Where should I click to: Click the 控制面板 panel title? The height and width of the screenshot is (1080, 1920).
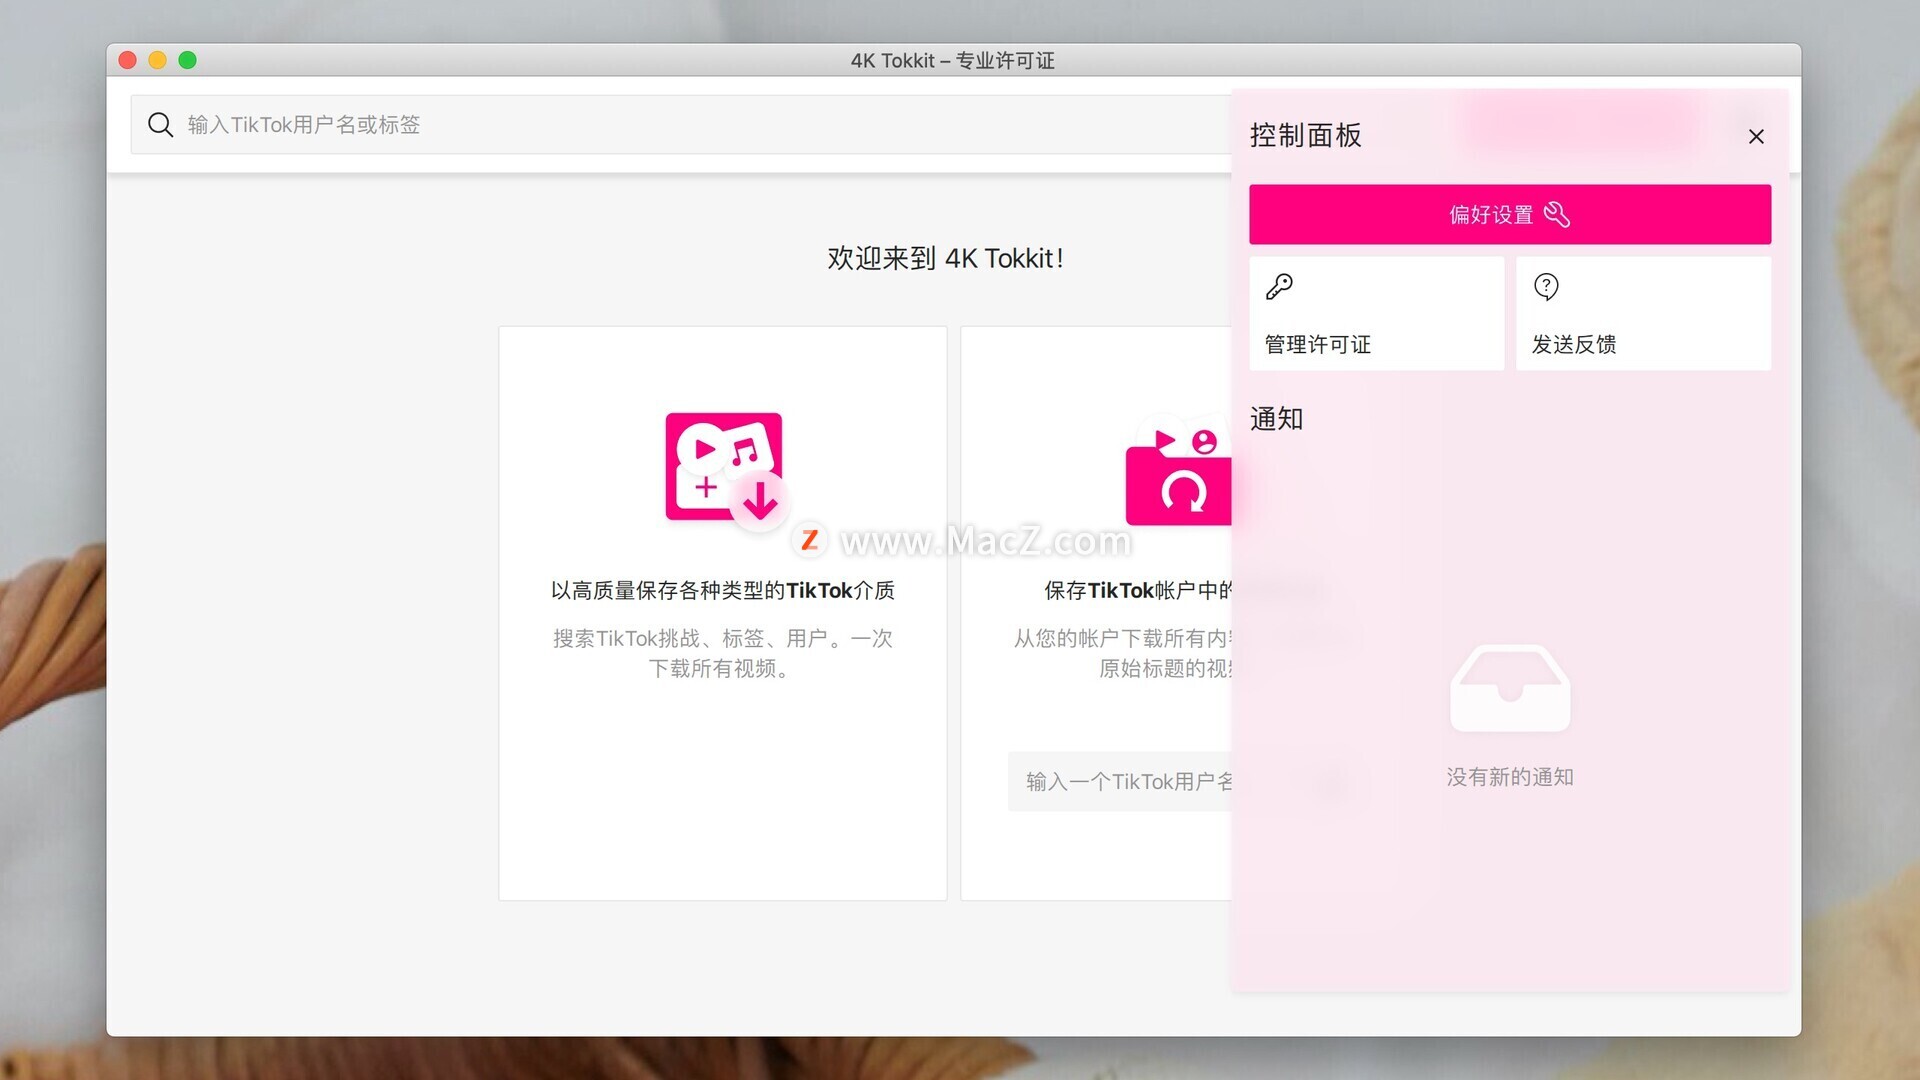1305,136
